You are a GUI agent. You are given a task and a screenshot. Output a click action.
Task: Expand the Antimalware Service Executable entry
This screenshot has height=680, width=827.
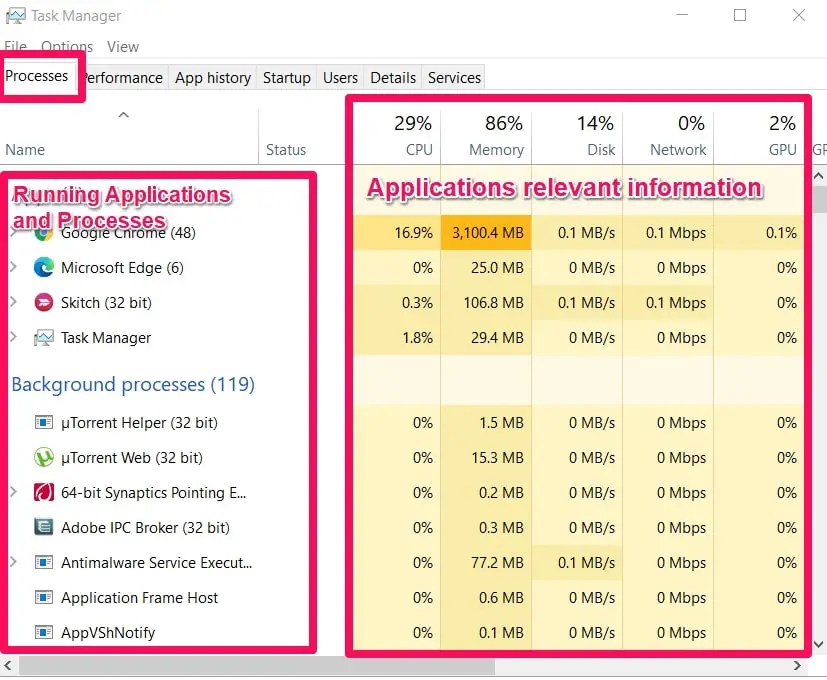pos(14,562)
